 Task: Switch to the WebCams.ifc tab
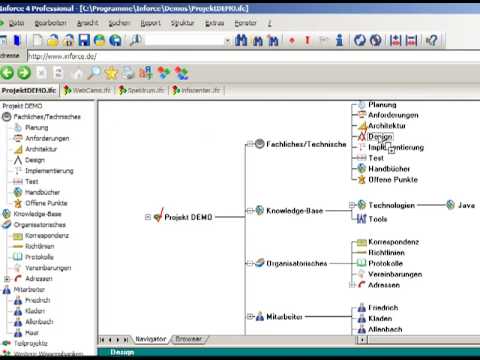87,90
